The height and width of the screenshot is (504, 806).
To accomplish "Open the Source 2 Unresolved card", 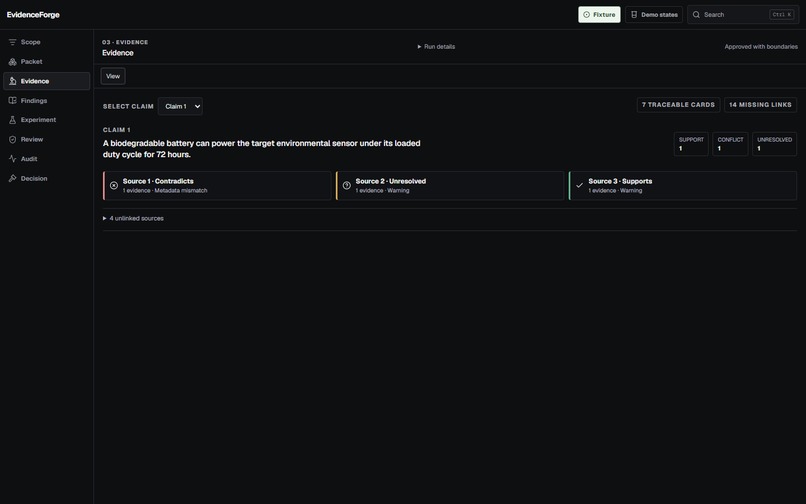I will click(450, 186).
